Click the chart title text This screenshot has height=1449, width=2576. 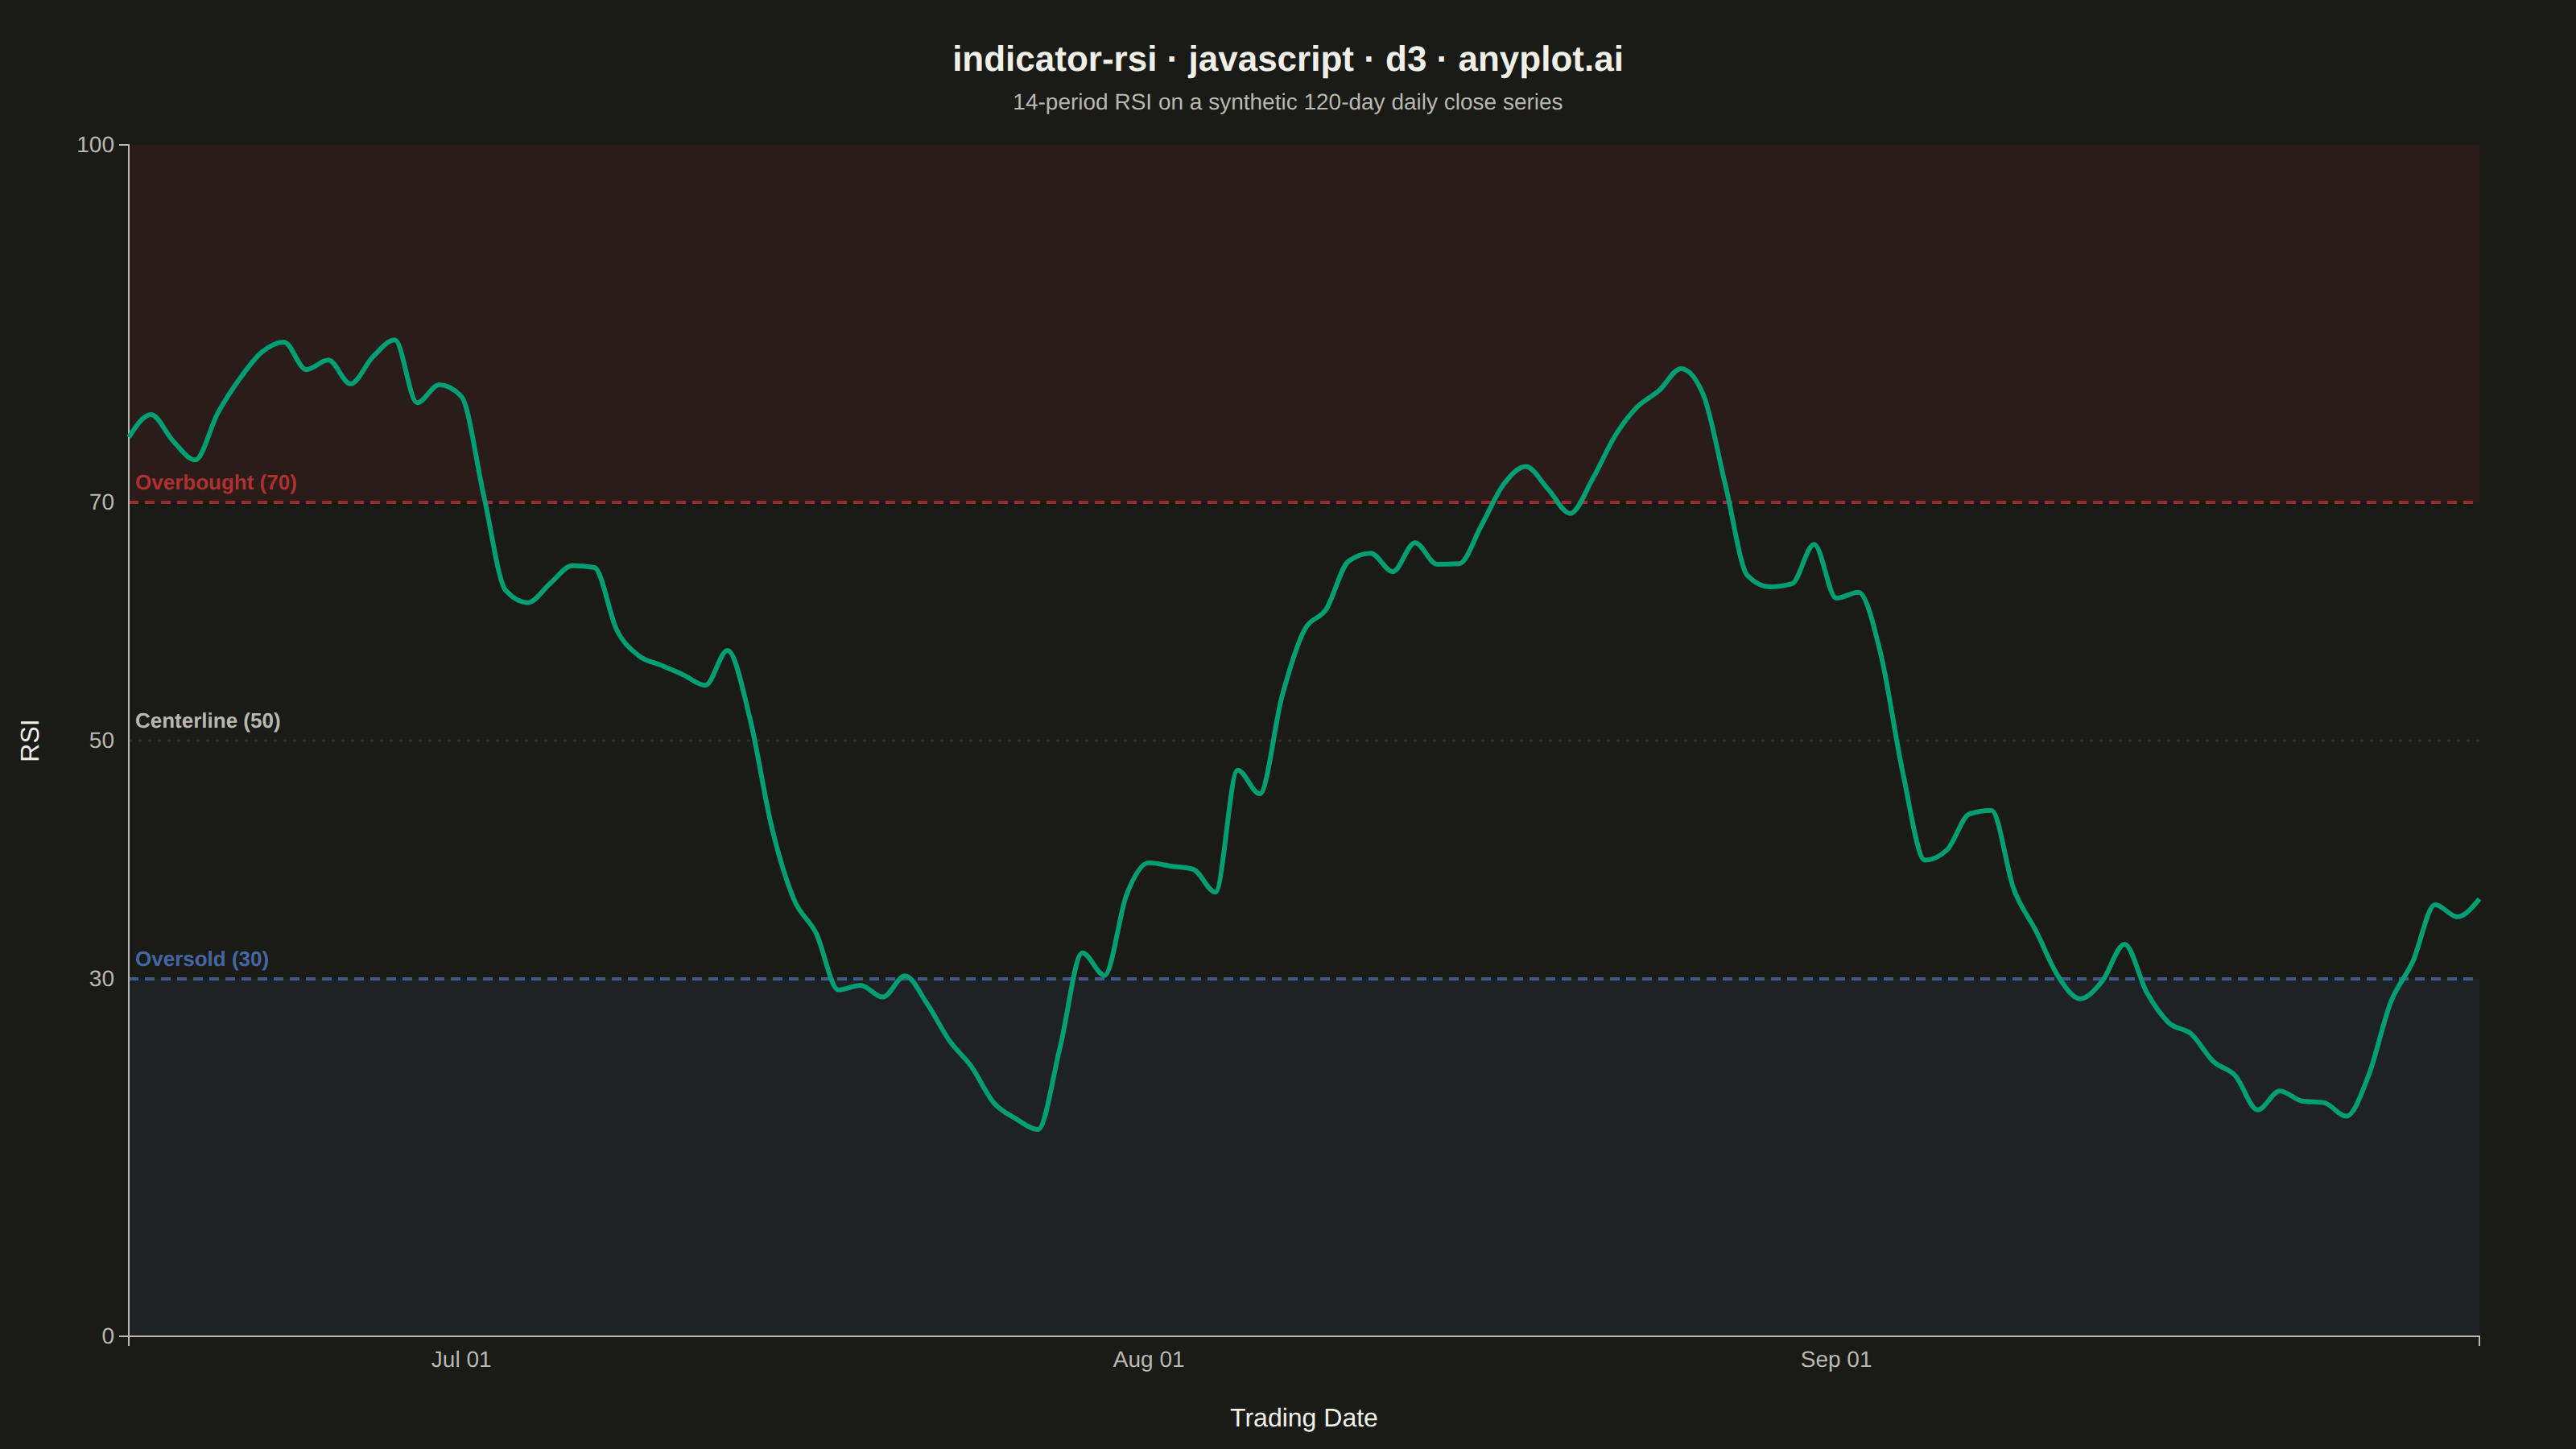[1287, 59]
